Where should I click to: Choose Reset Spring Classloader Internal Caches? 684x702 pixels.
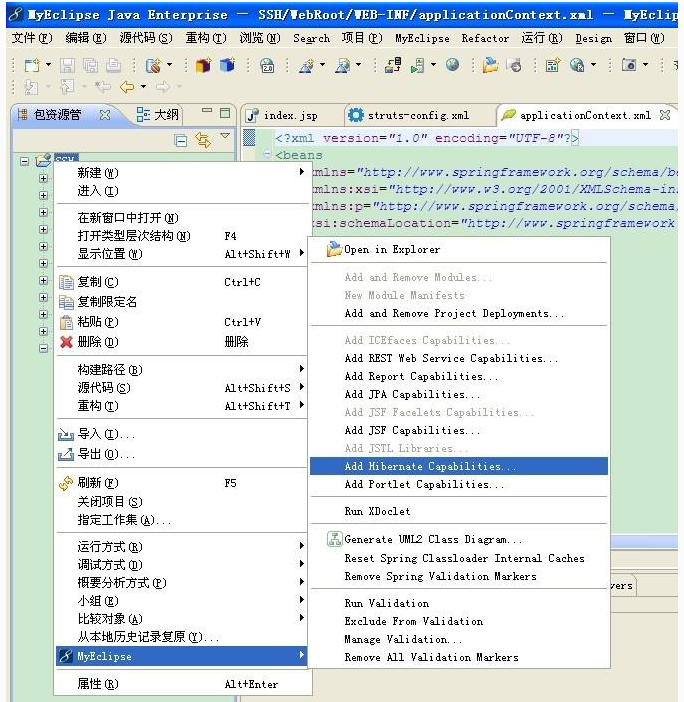pyautogui.click(x=459, y=558)
